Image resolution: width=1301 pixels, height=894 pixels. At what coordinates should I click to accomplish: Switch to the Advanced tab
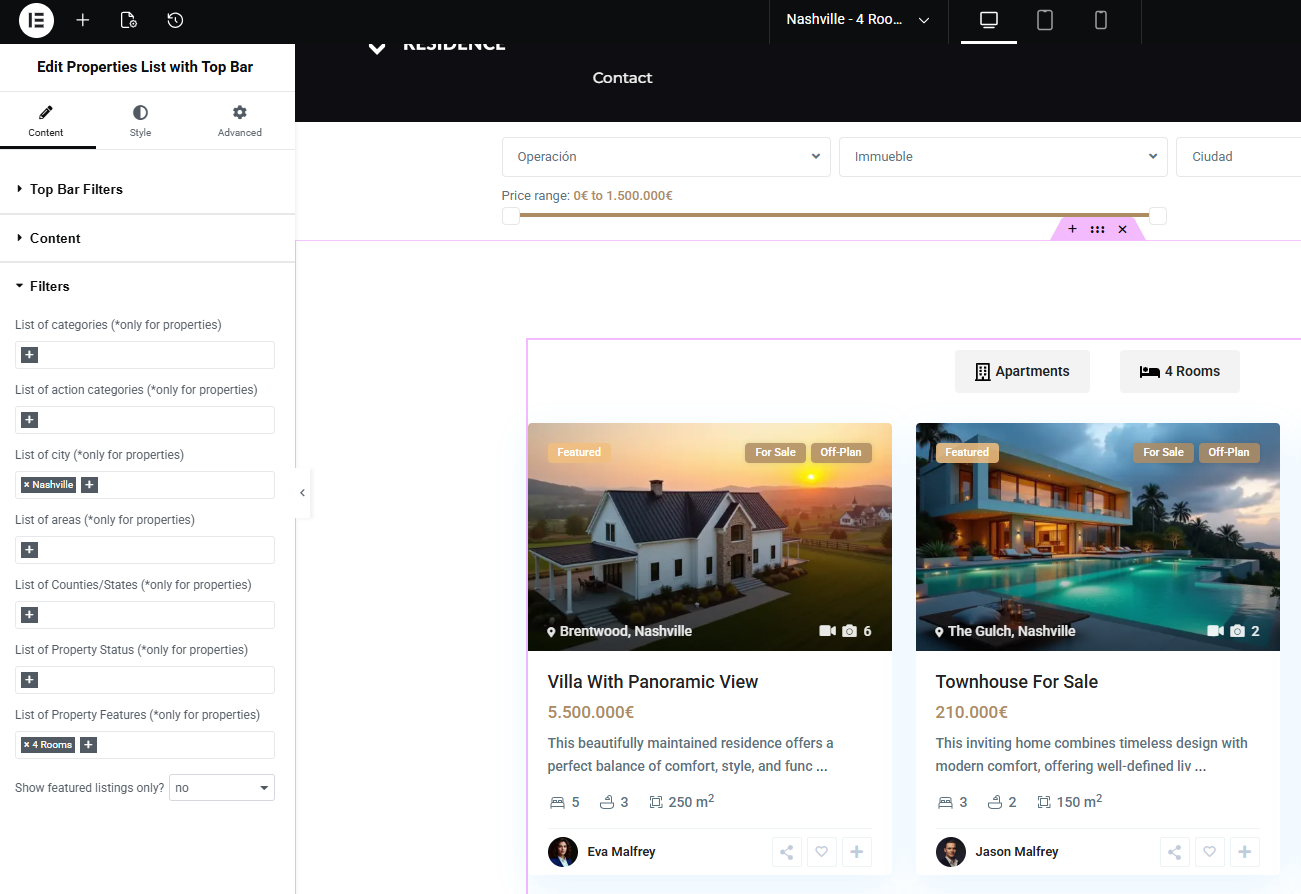(x=239, y=120)
